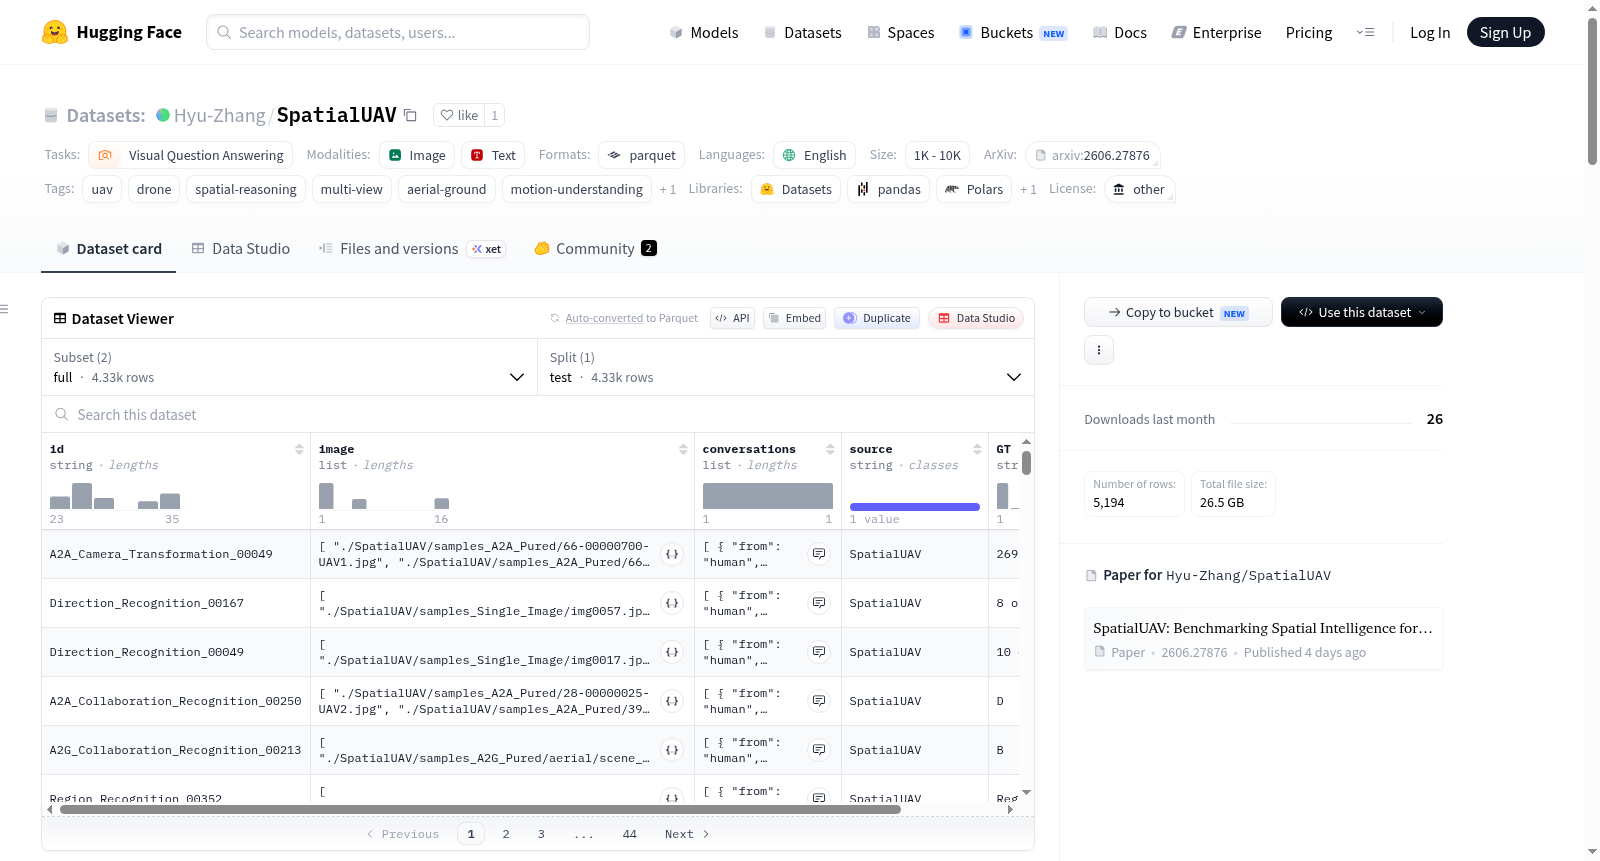1600x861 pixels.
Task: Open the Docs menu item
Action: click(1120, 32)
